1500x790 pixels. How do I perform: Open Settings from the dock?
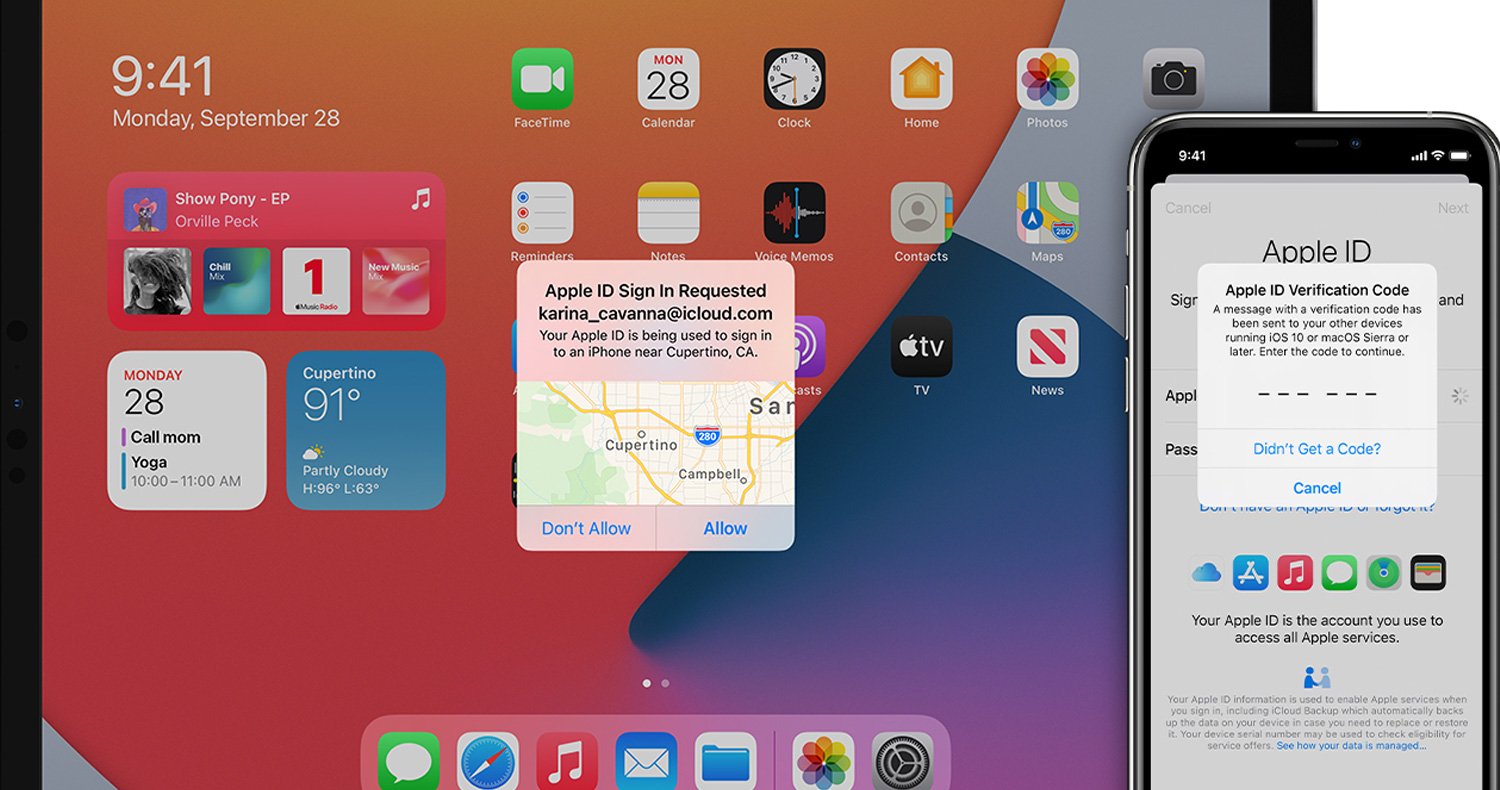[x=903, y=761]
